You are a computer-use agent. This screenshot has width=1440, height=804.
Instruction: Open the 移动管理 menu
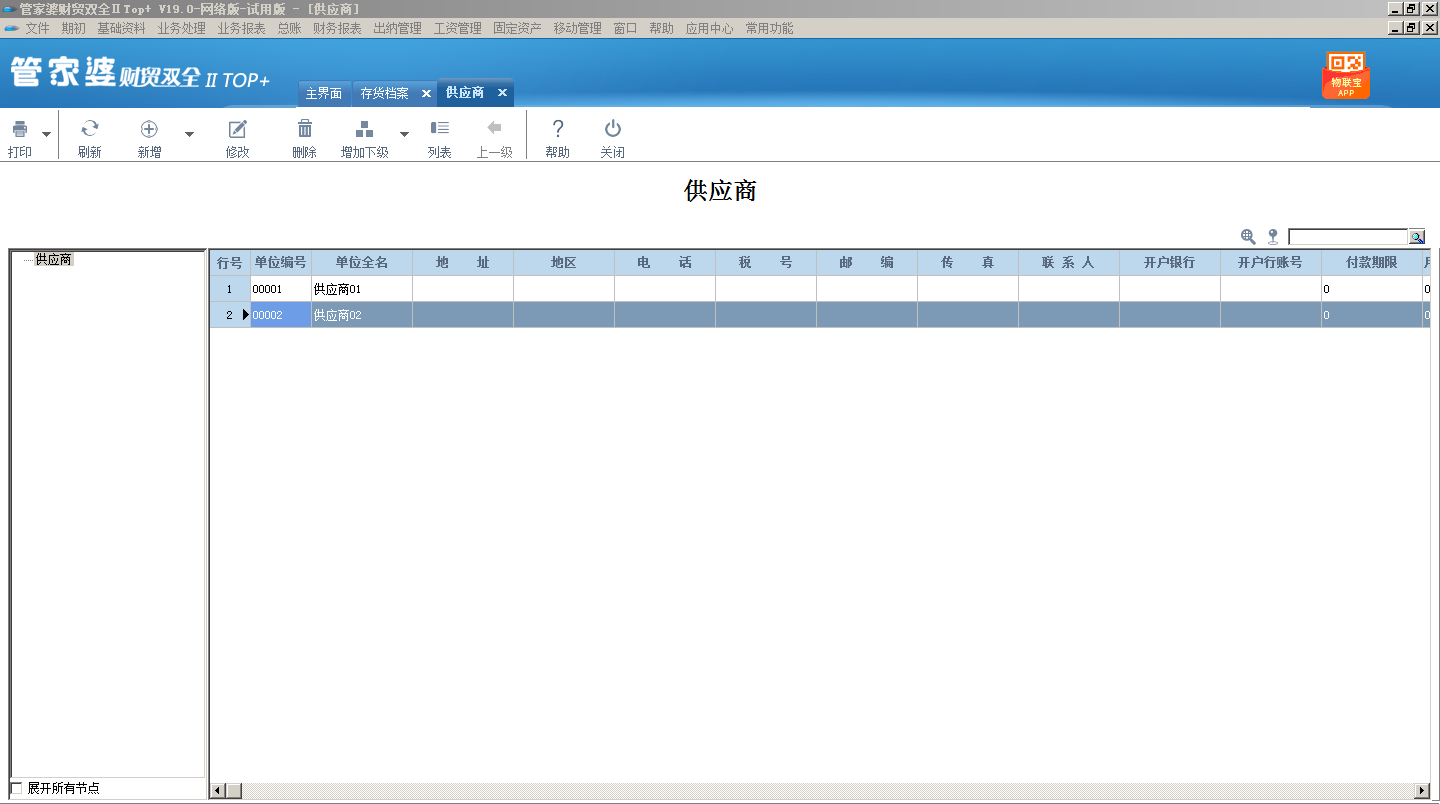(x=577, y=28)
